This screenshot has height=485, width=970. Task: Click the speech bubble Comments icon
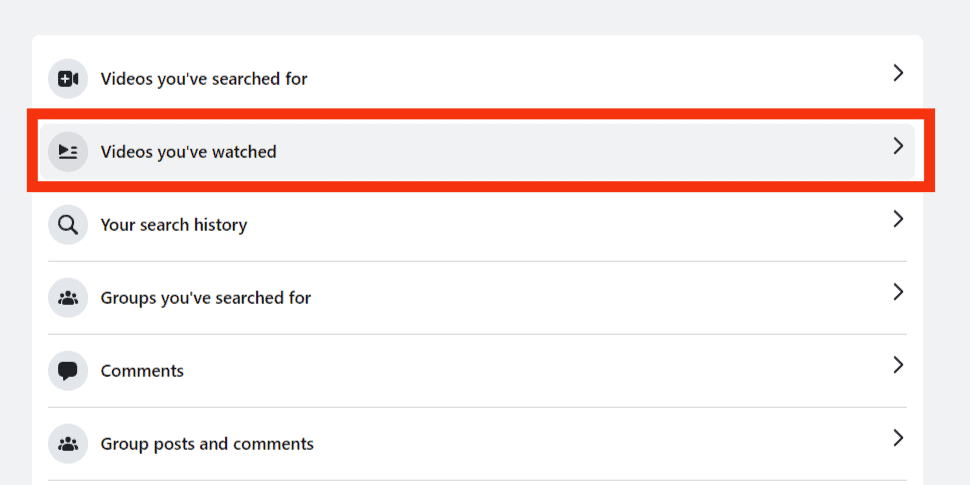click(68, 371)
